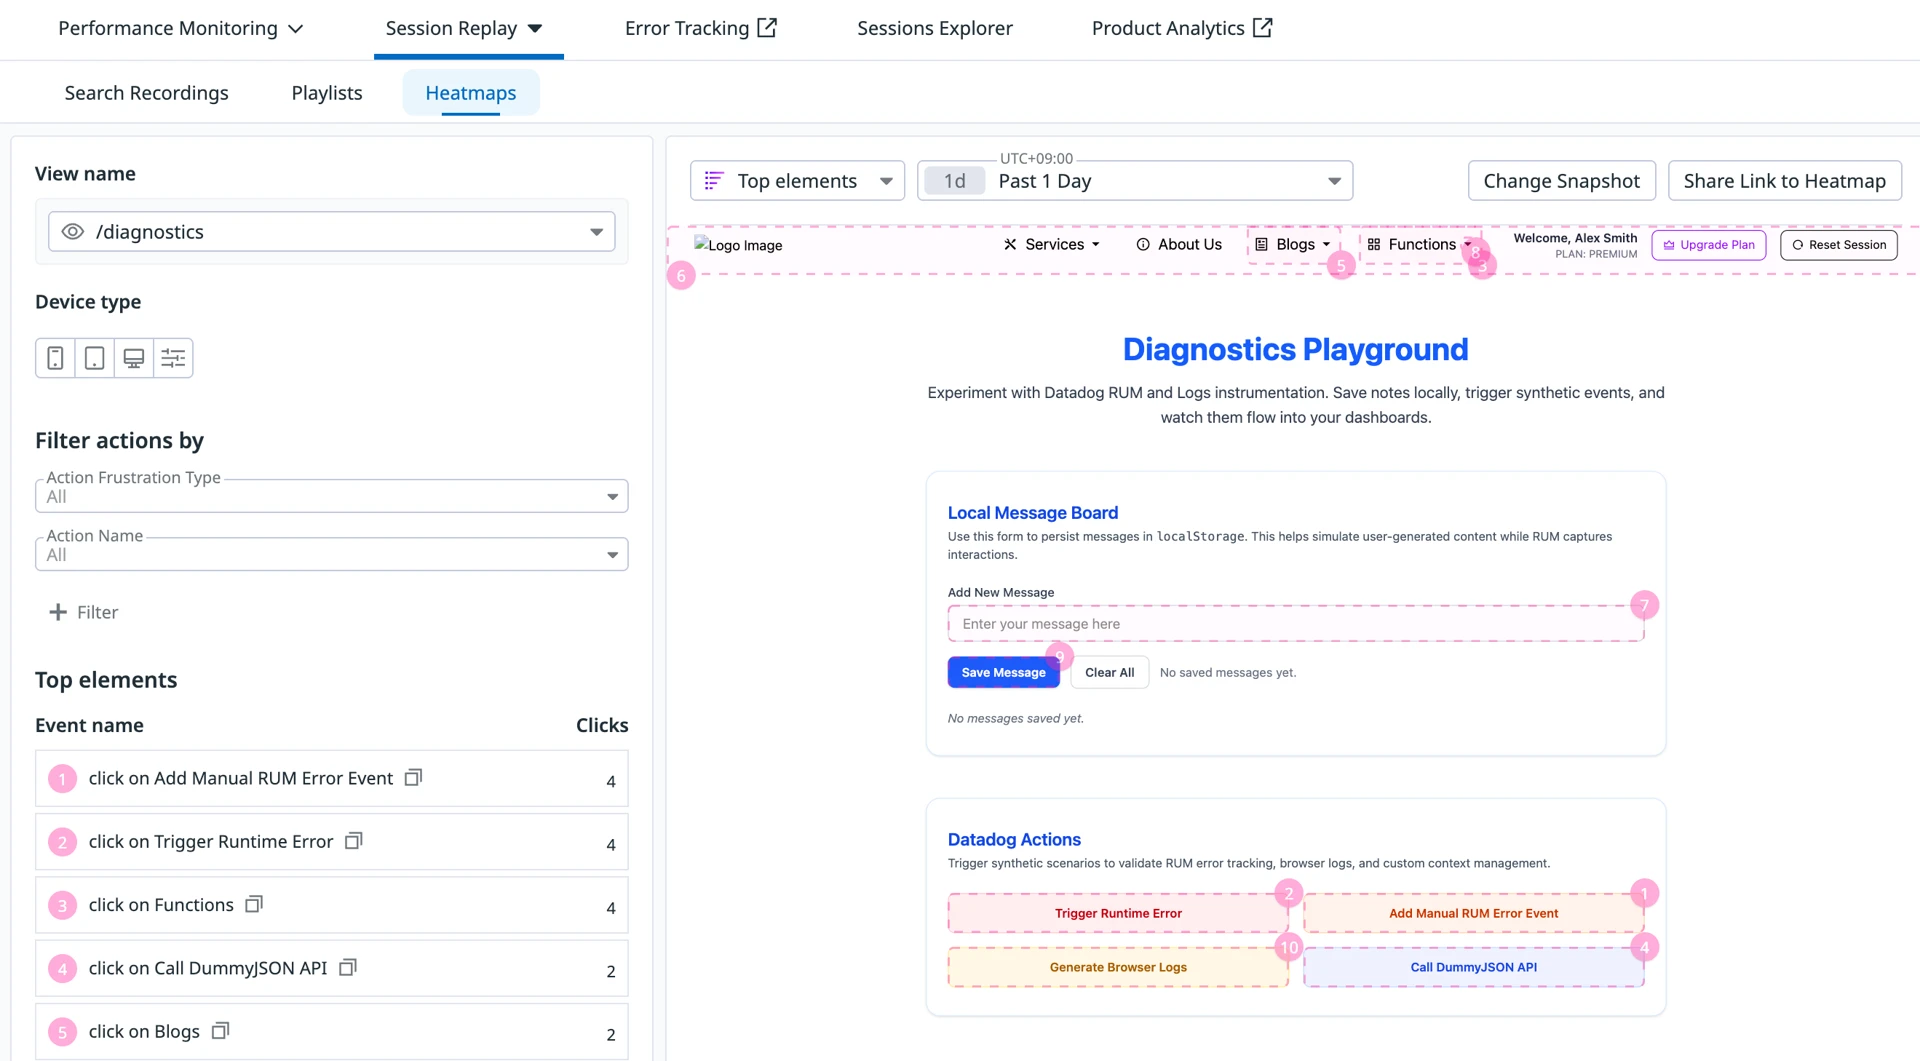
Task: Click Share Link to Heatmap button
Action: [1783, 181]
